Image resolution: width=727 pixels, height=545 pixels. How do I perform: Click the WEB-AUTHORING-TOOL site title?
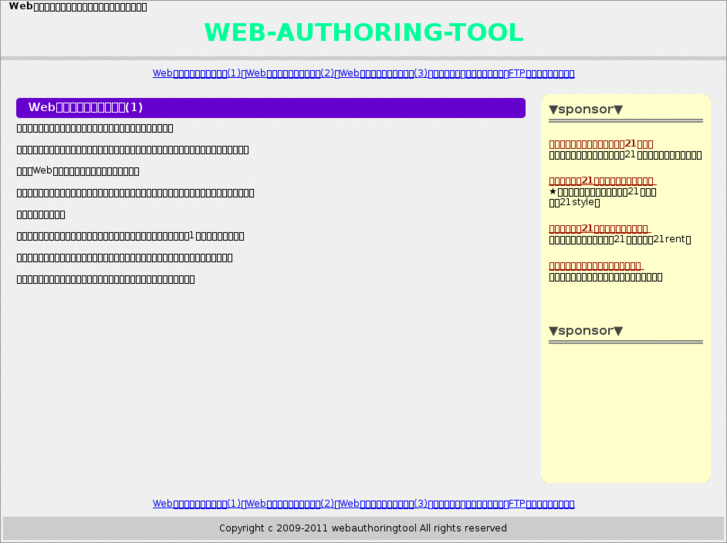pos(364,32)
